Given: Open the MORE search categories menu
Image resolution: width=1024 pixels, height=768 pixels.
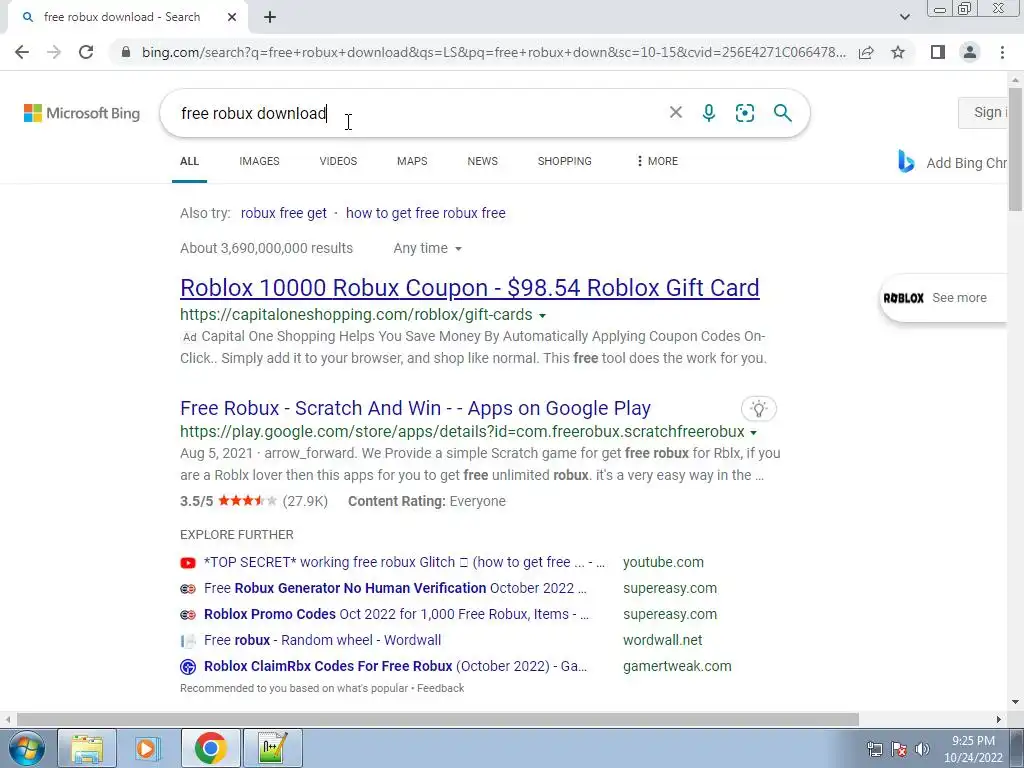Looking at the screenshot, I should click(657, 161).
